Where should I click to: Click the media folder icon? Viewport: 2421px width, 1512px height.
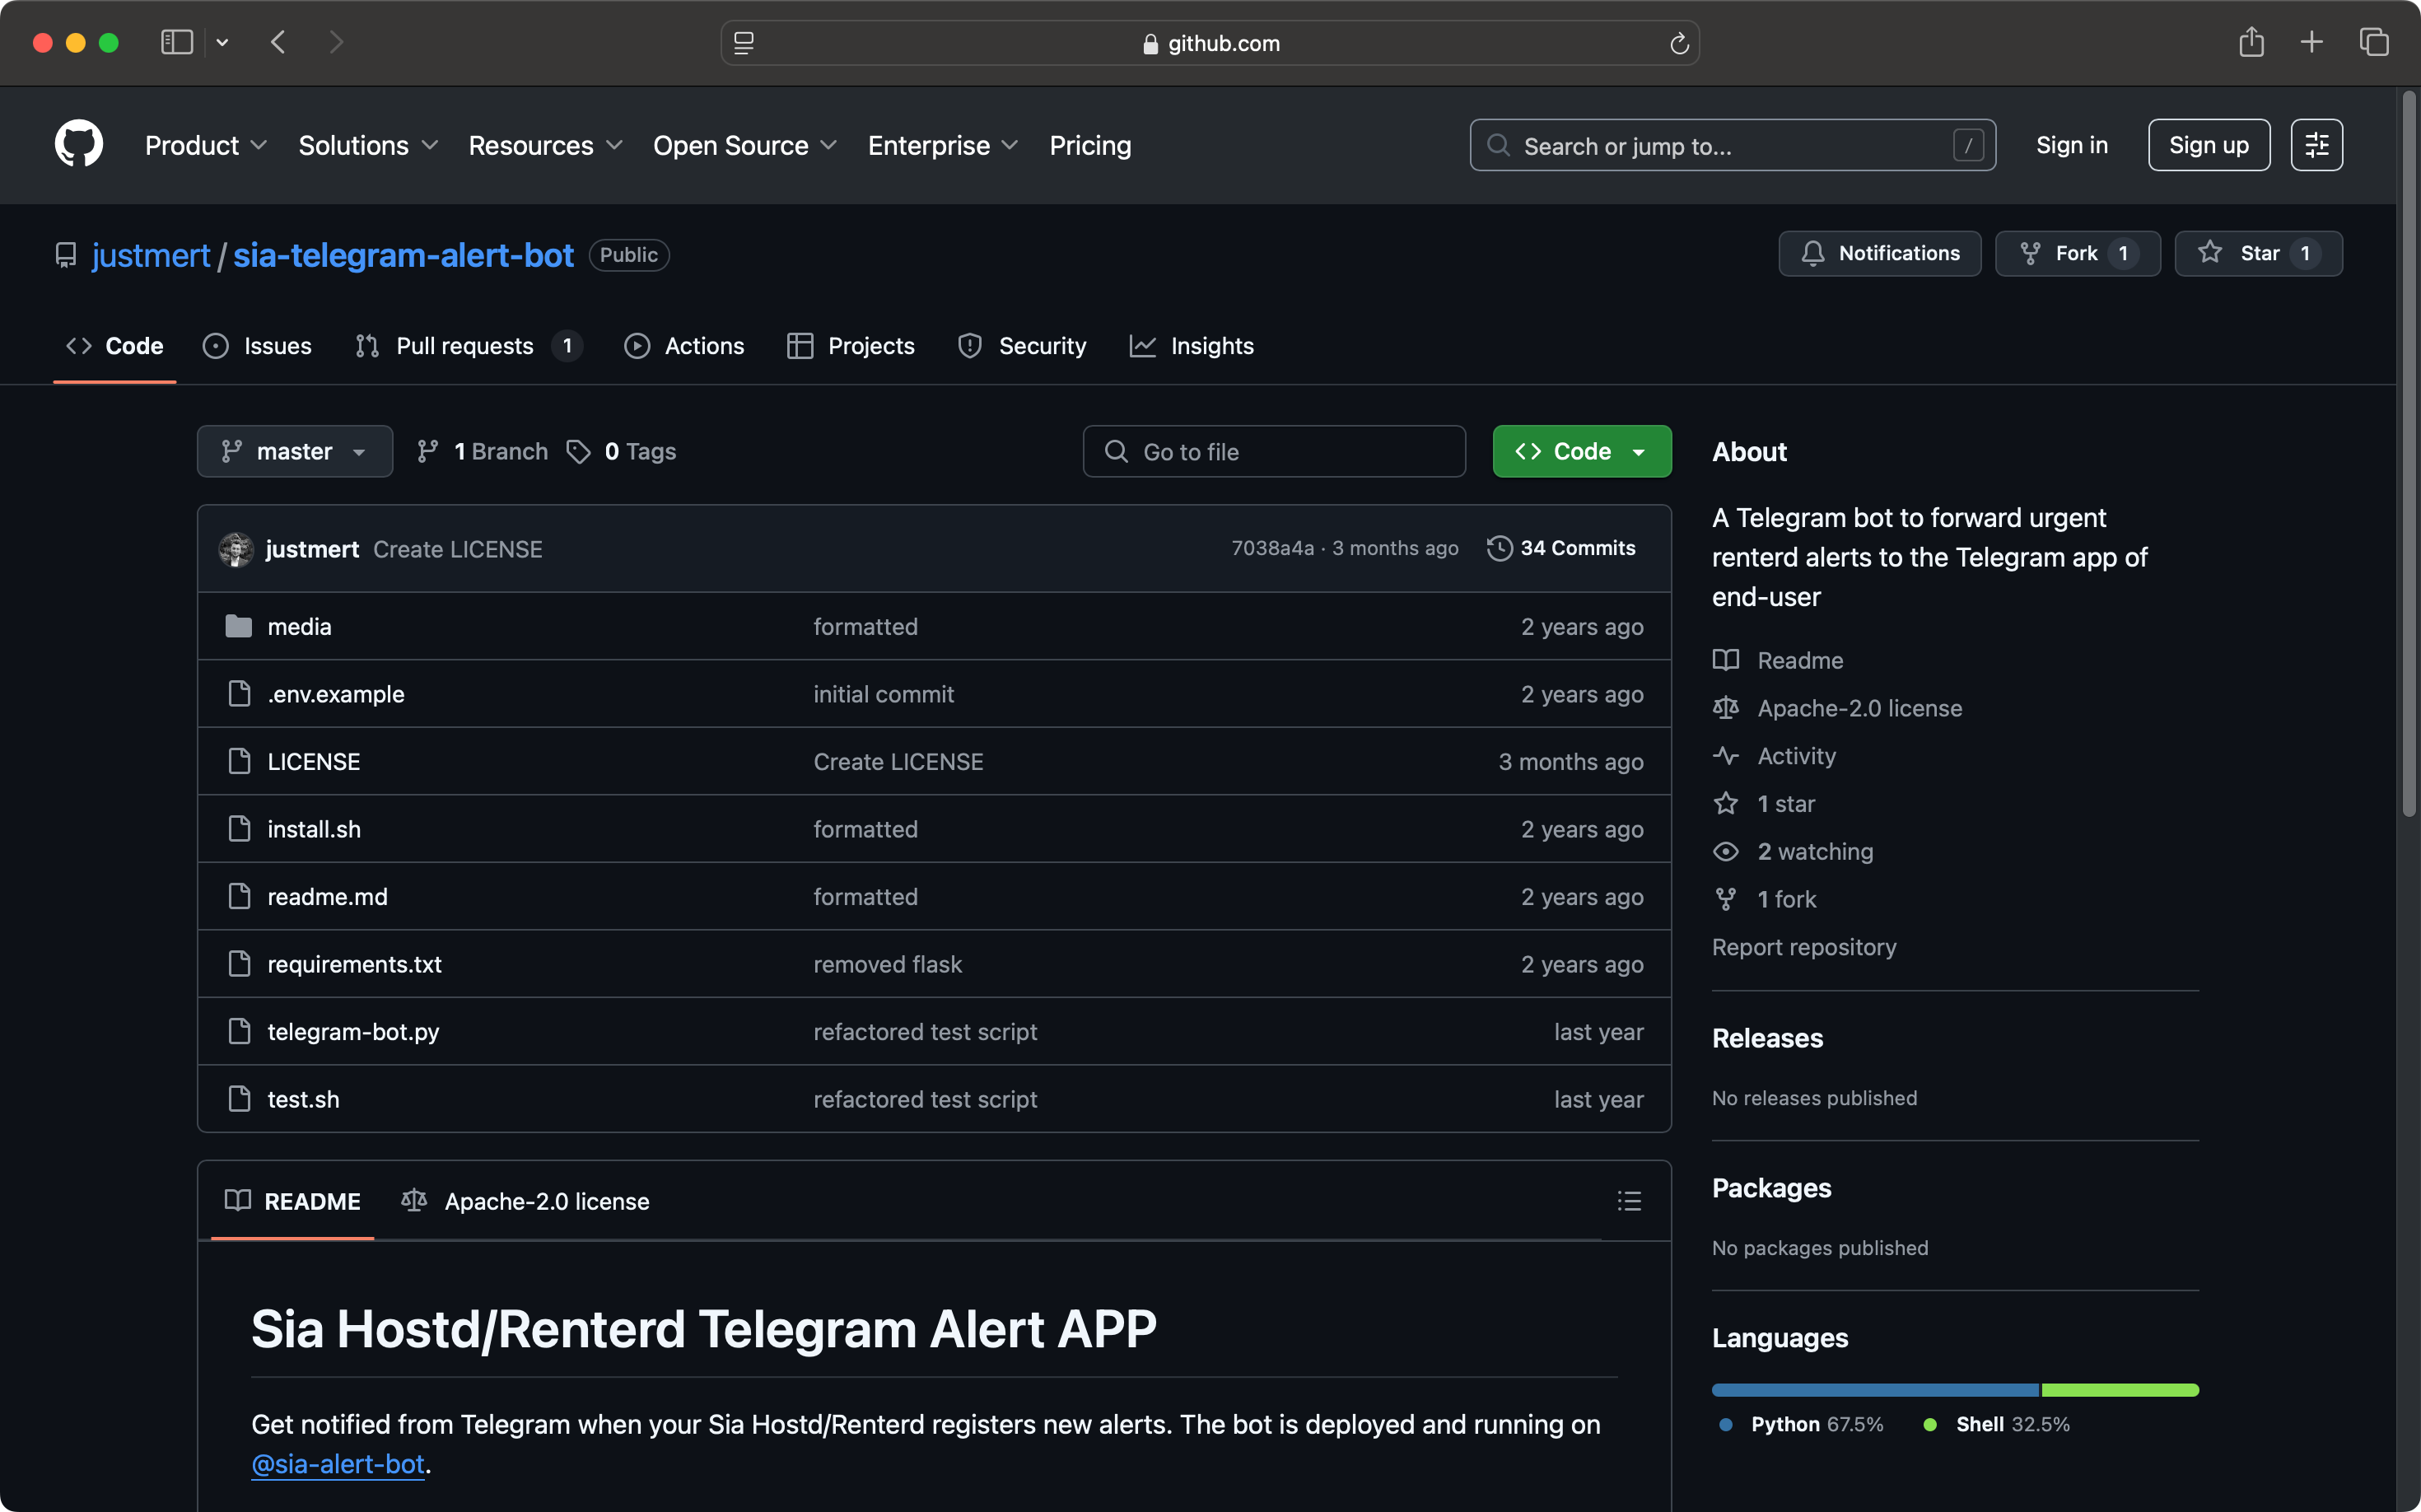click(x=238, y=626)
